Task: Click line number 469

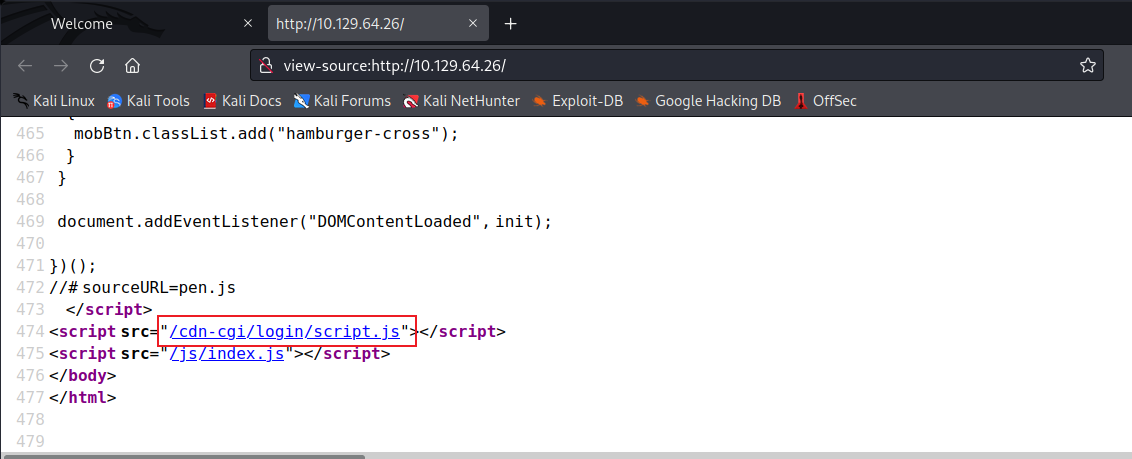Action: 30,222
